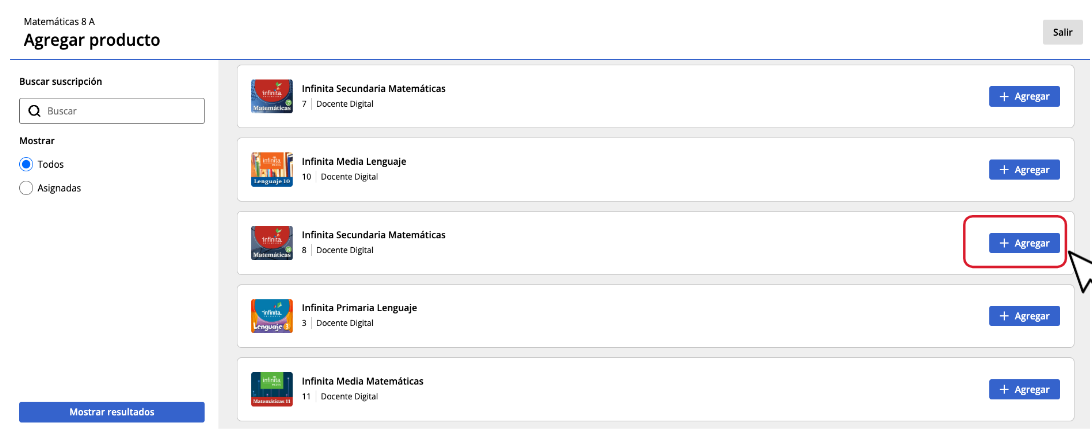Add Infinita Secundaria Matemáticas grade 7
Image resolution: width=1092 pixels, height=431 pixels.
point(1024,97)
